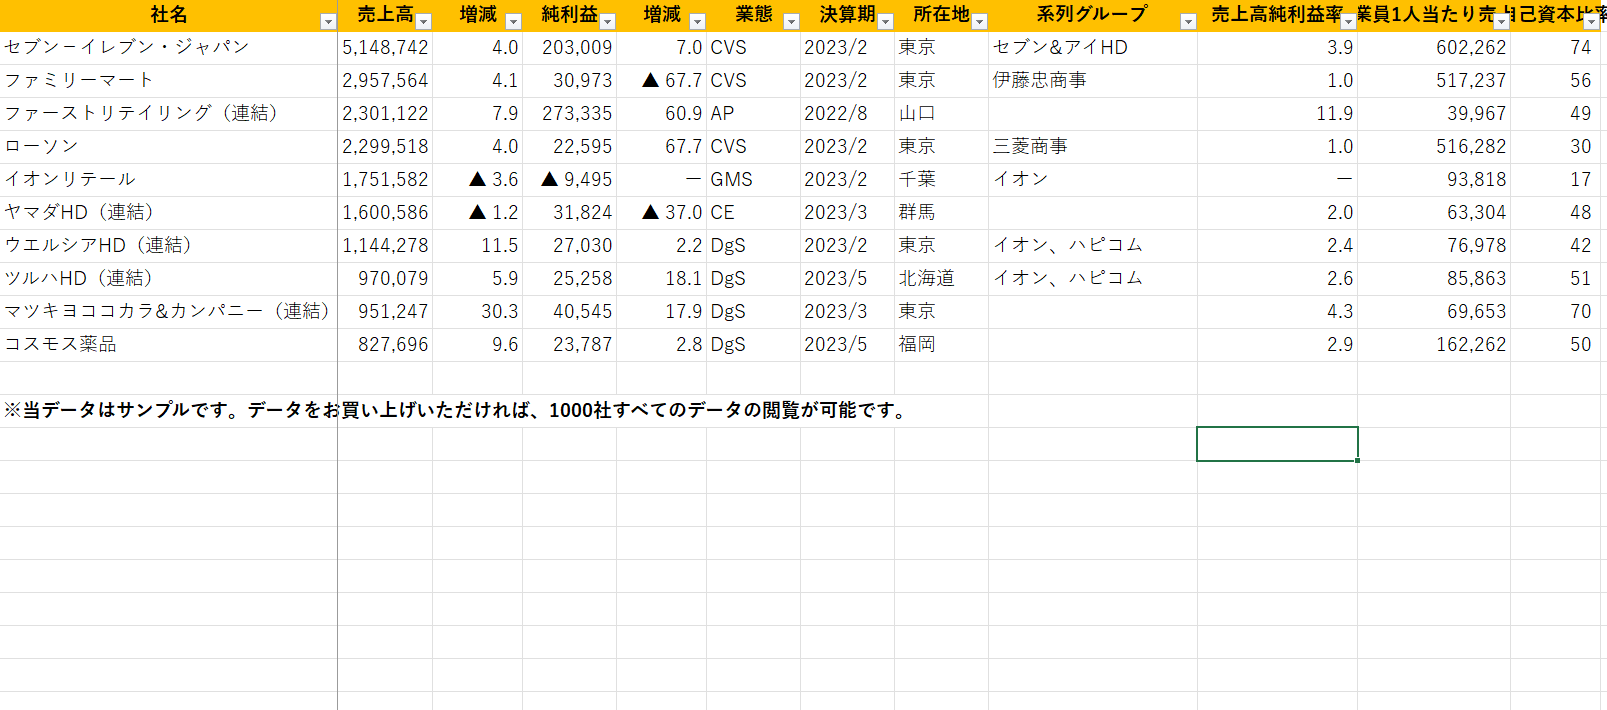Expand the 増減 filter right of 売上高
Screen dimensions: 1607x710
point(513,21)
